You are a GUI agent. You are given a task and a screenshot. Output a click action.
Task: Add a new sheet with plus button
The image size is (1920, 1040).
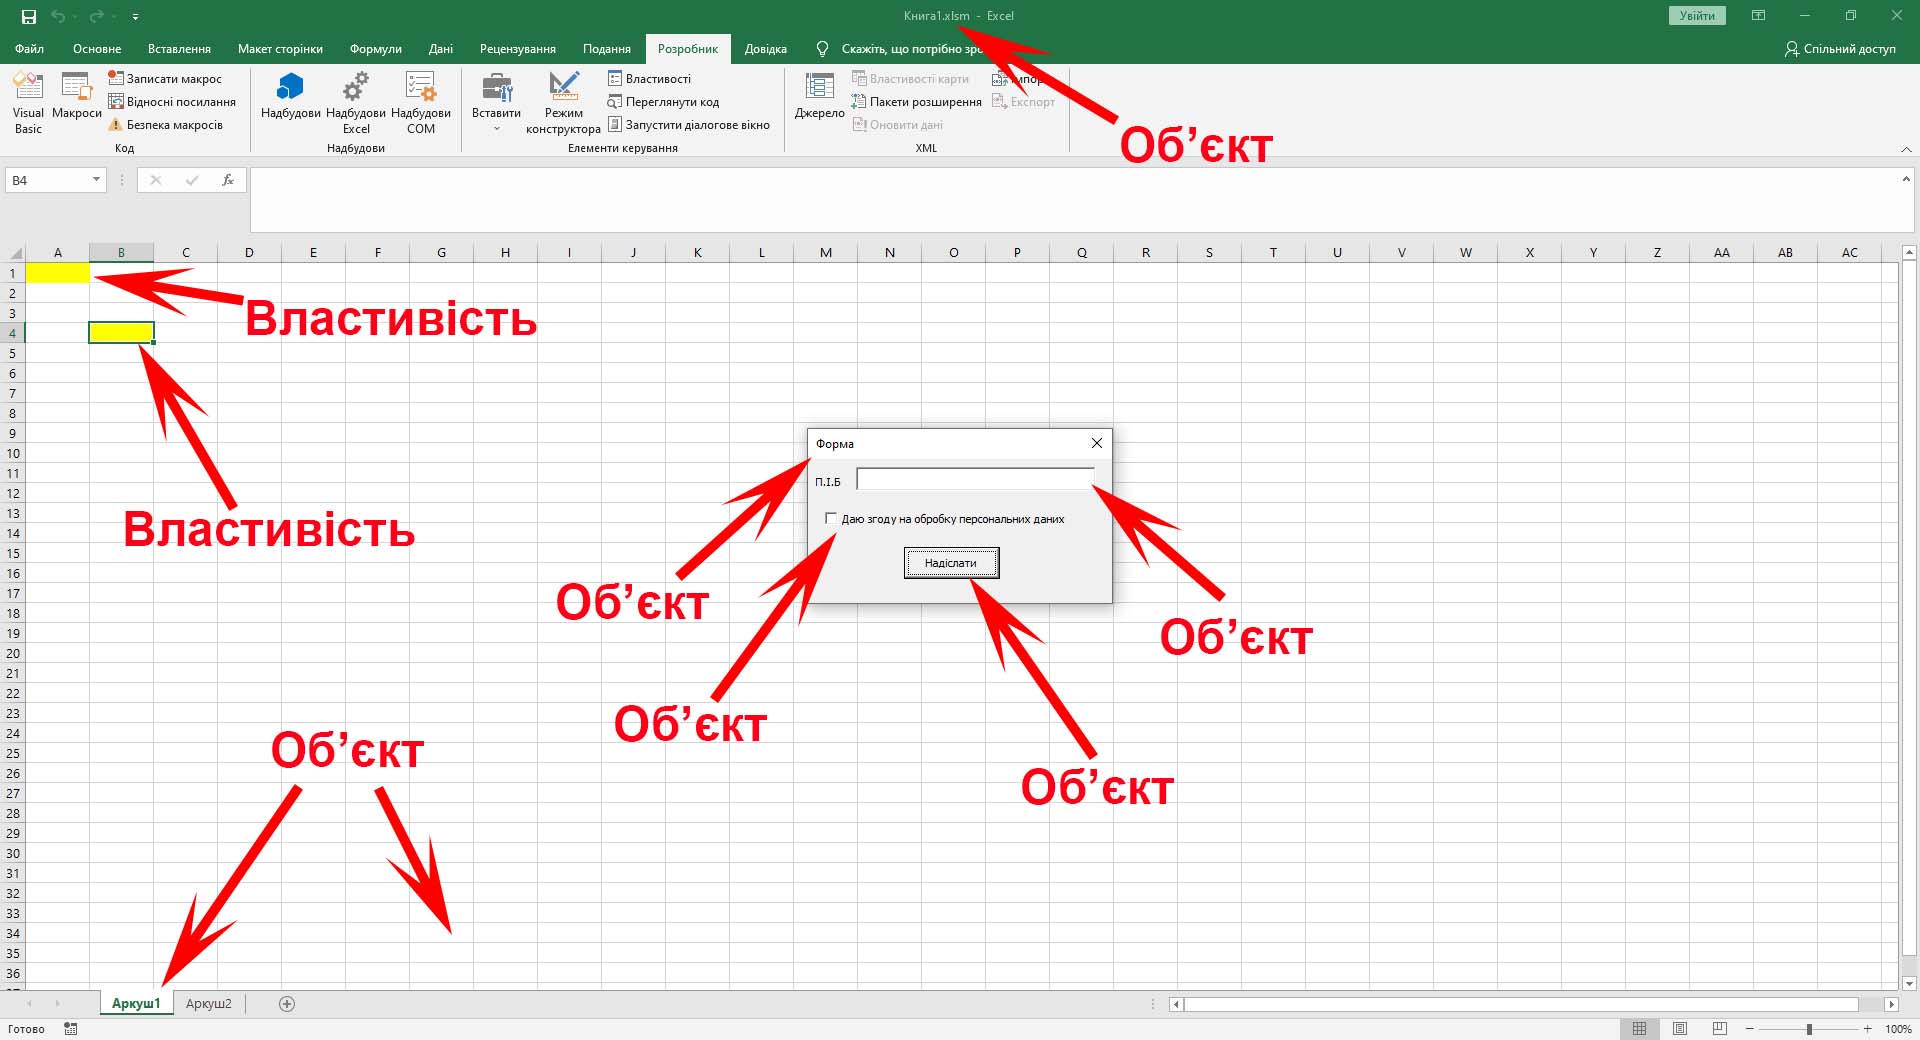click(x=287, y=1003)
